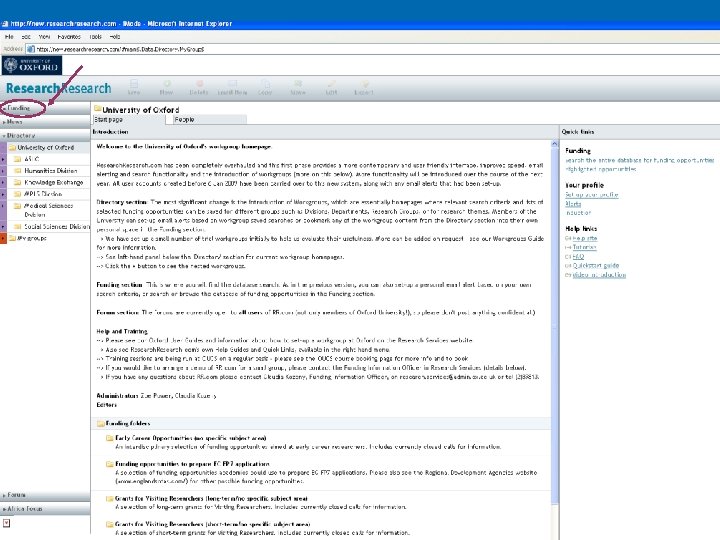Open 'Set up your profile' link
The image size is (720, 540).
coord(591,195)
